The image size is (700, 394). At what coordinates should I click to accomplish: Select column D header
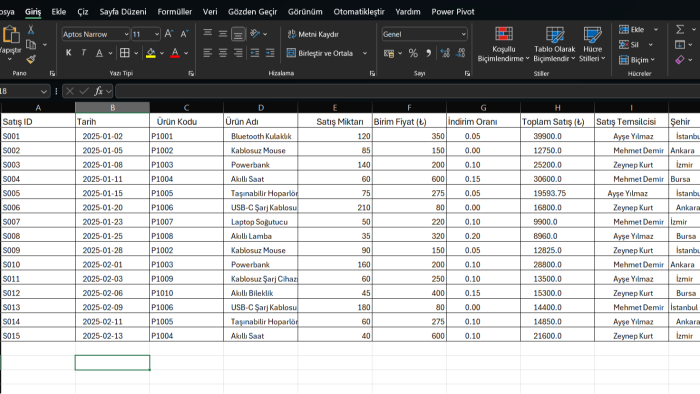click(261, 108)
